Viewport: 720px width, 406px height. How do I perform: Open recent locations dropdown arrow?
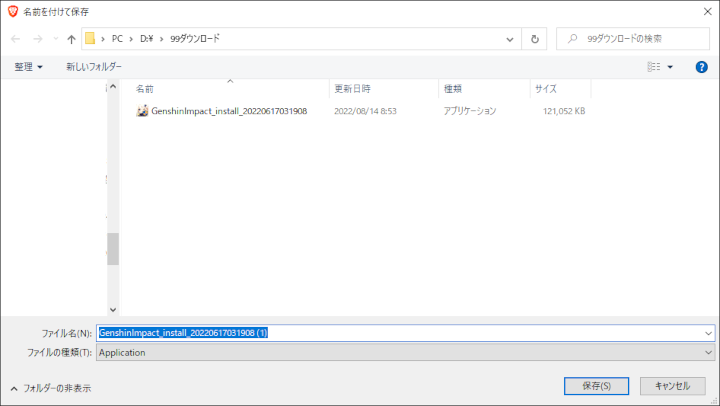click(56, 39)
